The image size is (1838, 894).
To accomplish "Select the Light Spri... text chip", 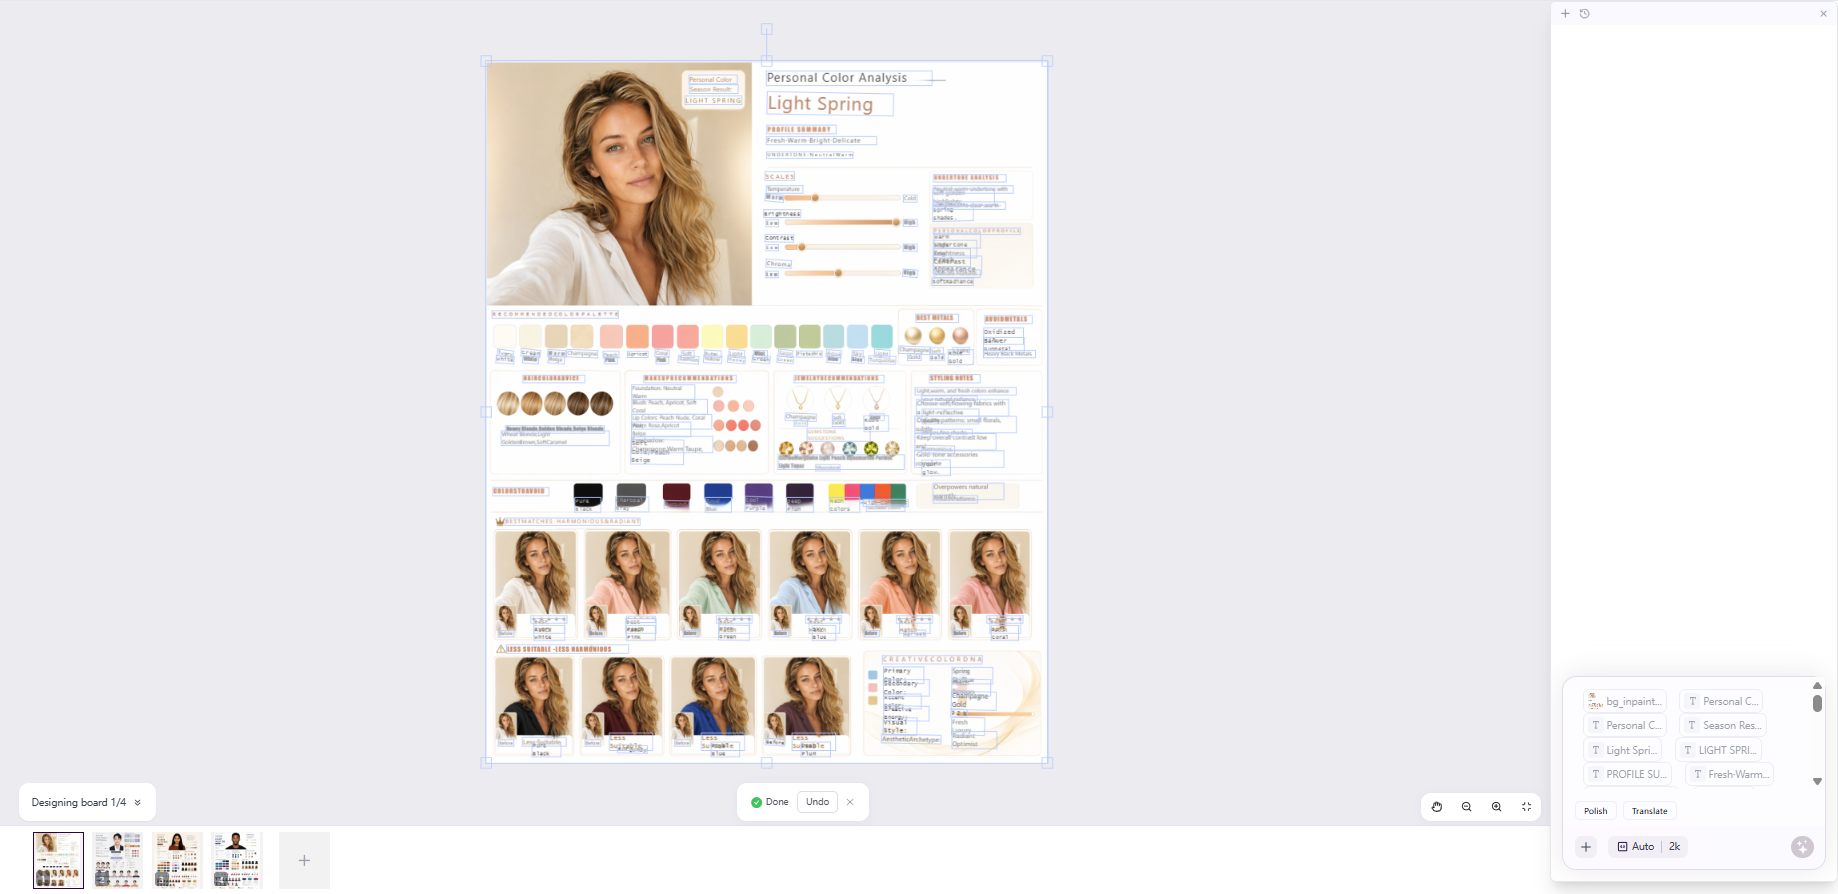I will pyautogui.click(x=1624, y=750).
